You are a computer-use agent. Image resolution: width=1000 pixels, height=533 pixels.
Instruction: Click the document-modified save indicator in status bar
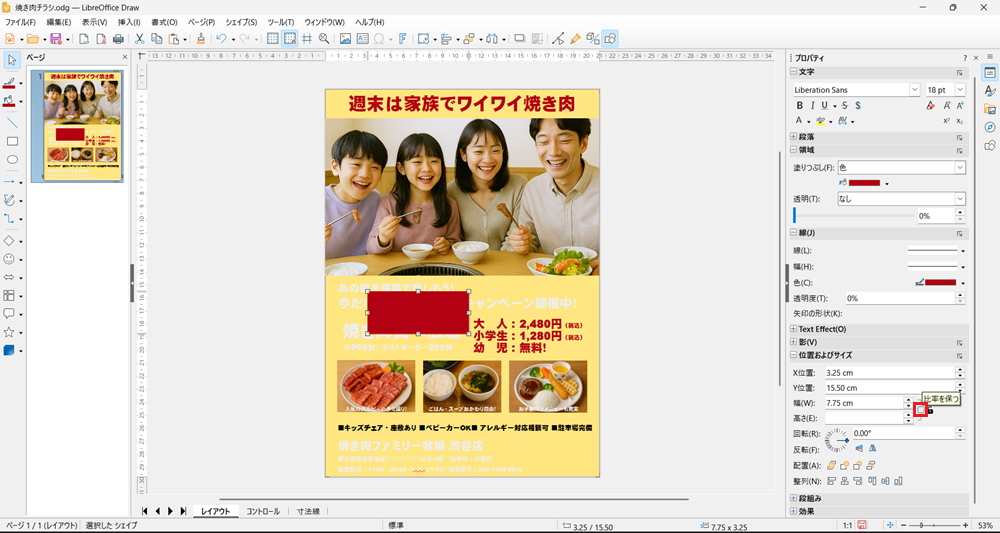[x=862, y=525]
